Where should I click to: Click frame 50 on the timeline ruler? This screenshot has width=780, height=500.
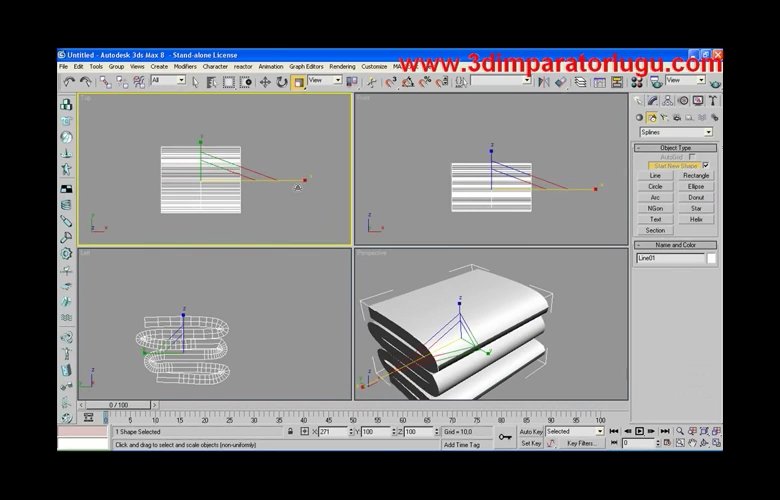click(x=353, y=418)
